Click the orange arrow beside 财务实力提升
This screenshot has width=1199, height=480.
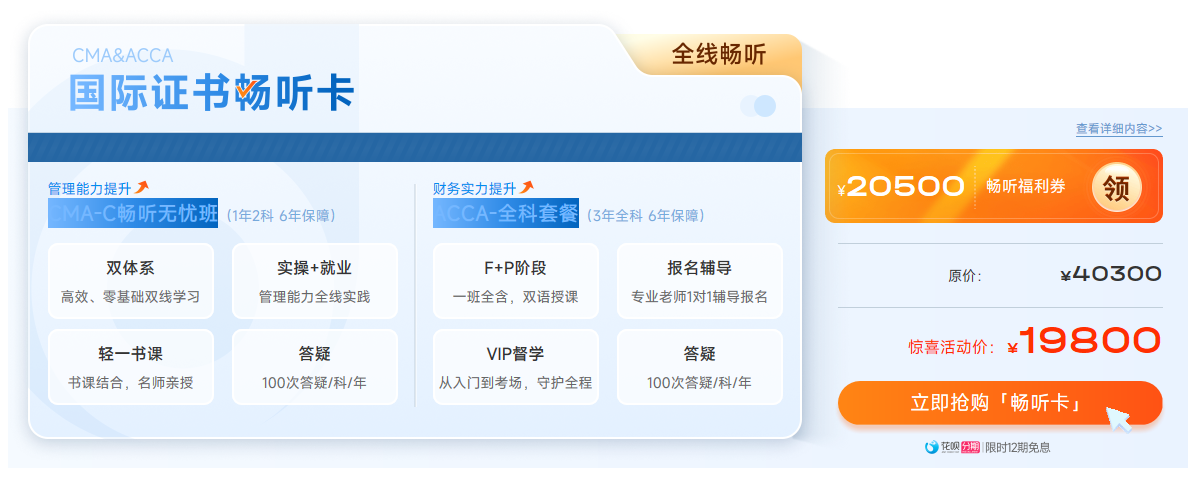pyautogui.click(x=527, y=187)
